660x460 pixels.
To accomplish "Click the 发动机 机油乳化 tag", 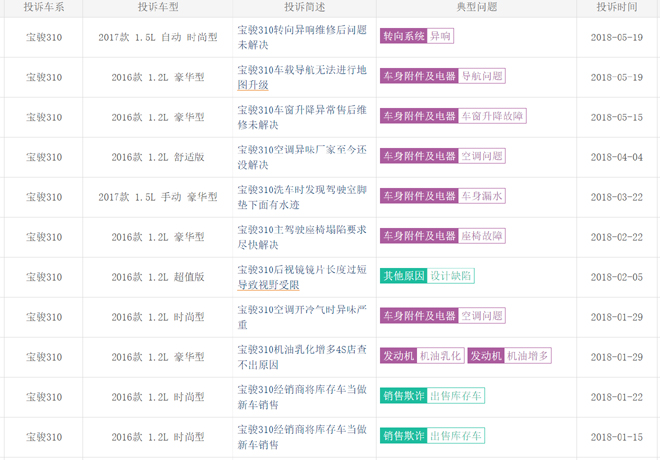I will click(x=422, y=356).
